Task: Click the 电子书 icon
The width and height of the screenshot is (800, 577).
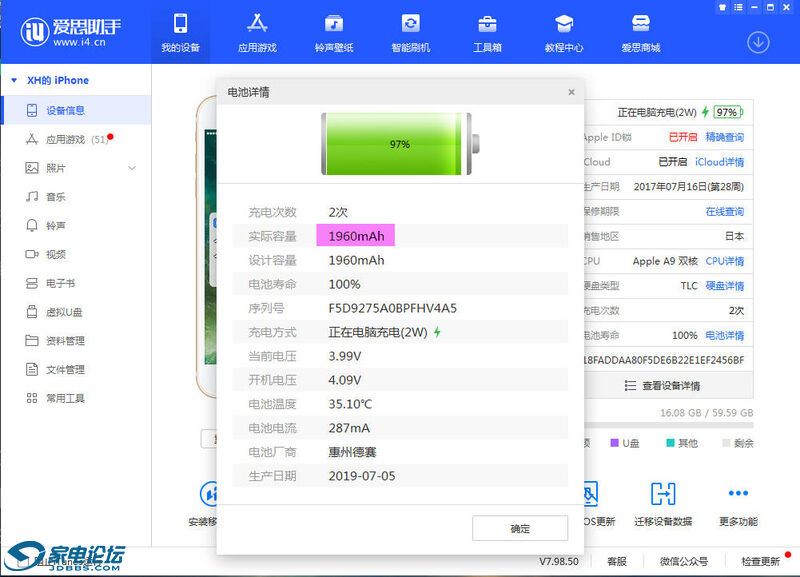Action: [x=32, y=283]
